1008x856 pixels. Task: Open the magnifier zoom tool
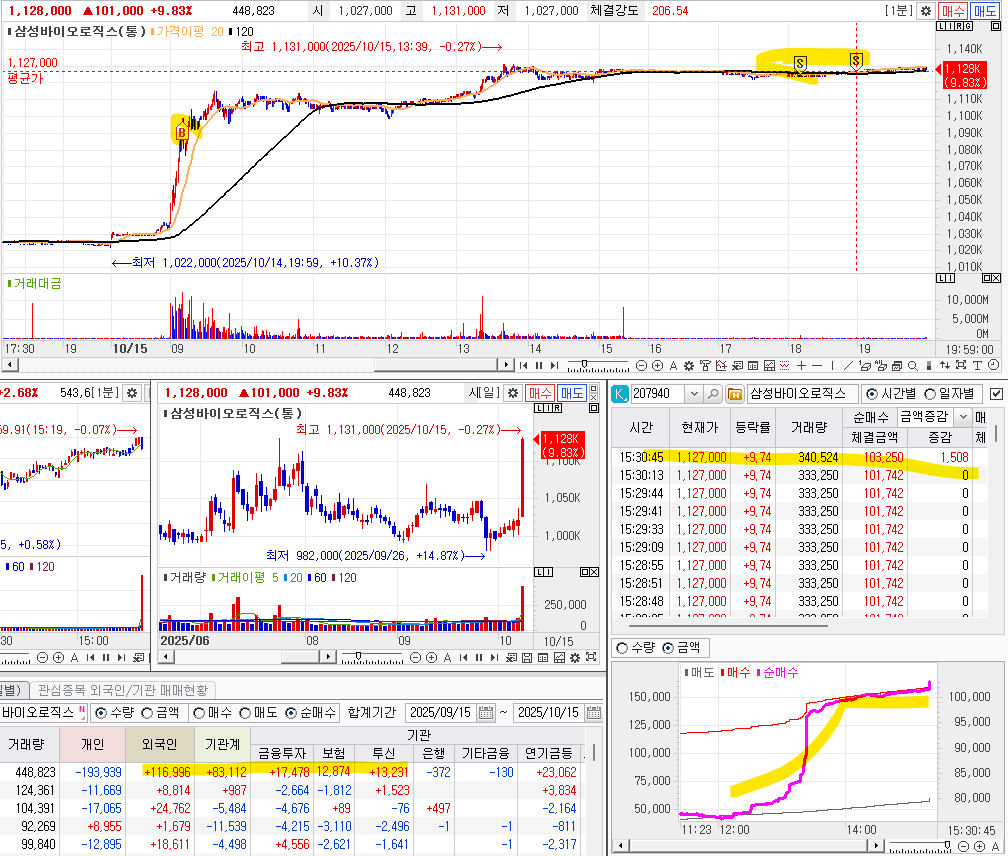pos(912,366)
